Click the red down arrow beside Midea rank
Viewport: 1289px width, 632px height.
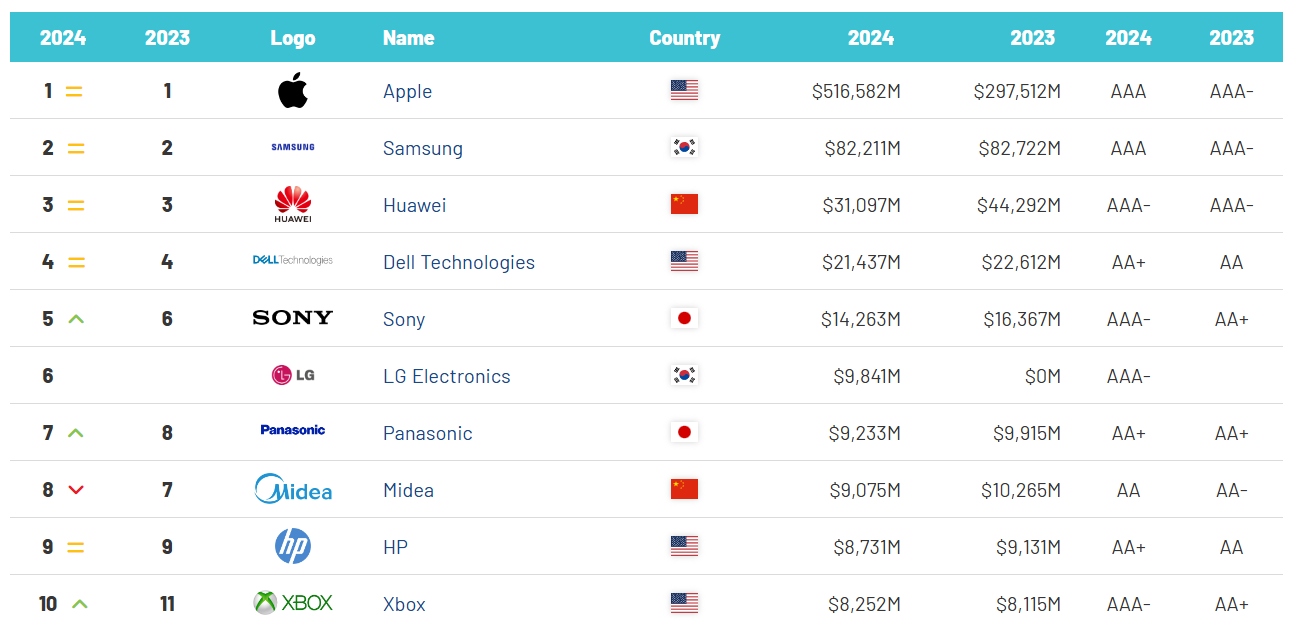click(75, 490)
